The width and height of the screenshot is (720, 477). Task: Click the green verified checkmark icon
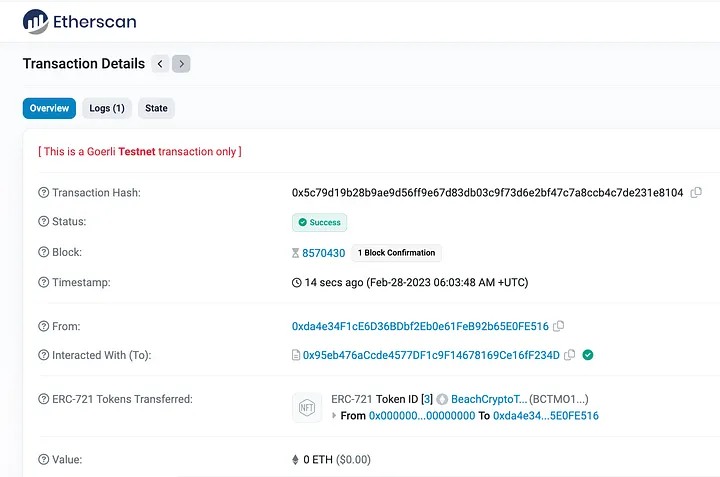coord(588,355)
